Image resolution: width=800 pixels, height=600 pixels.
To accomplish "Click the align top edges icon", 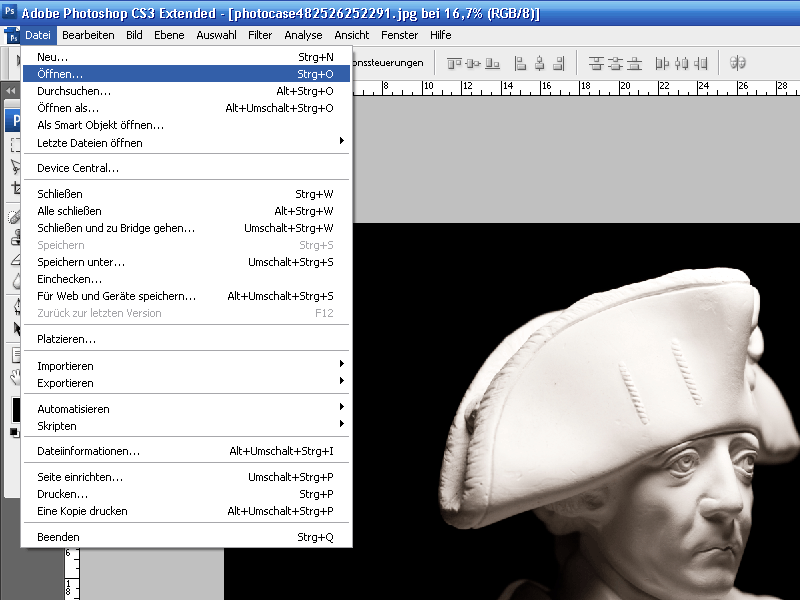I will tap(454, 63).
